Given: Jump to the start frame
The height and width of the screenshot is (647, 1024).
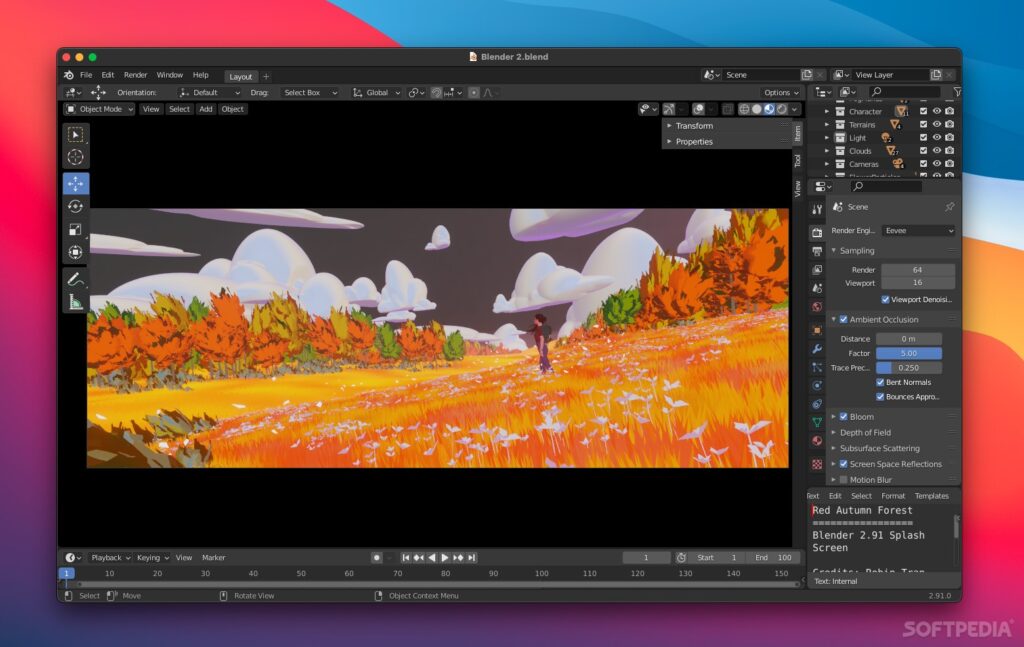Looking at the screenshot, I should tap(406, 558).
